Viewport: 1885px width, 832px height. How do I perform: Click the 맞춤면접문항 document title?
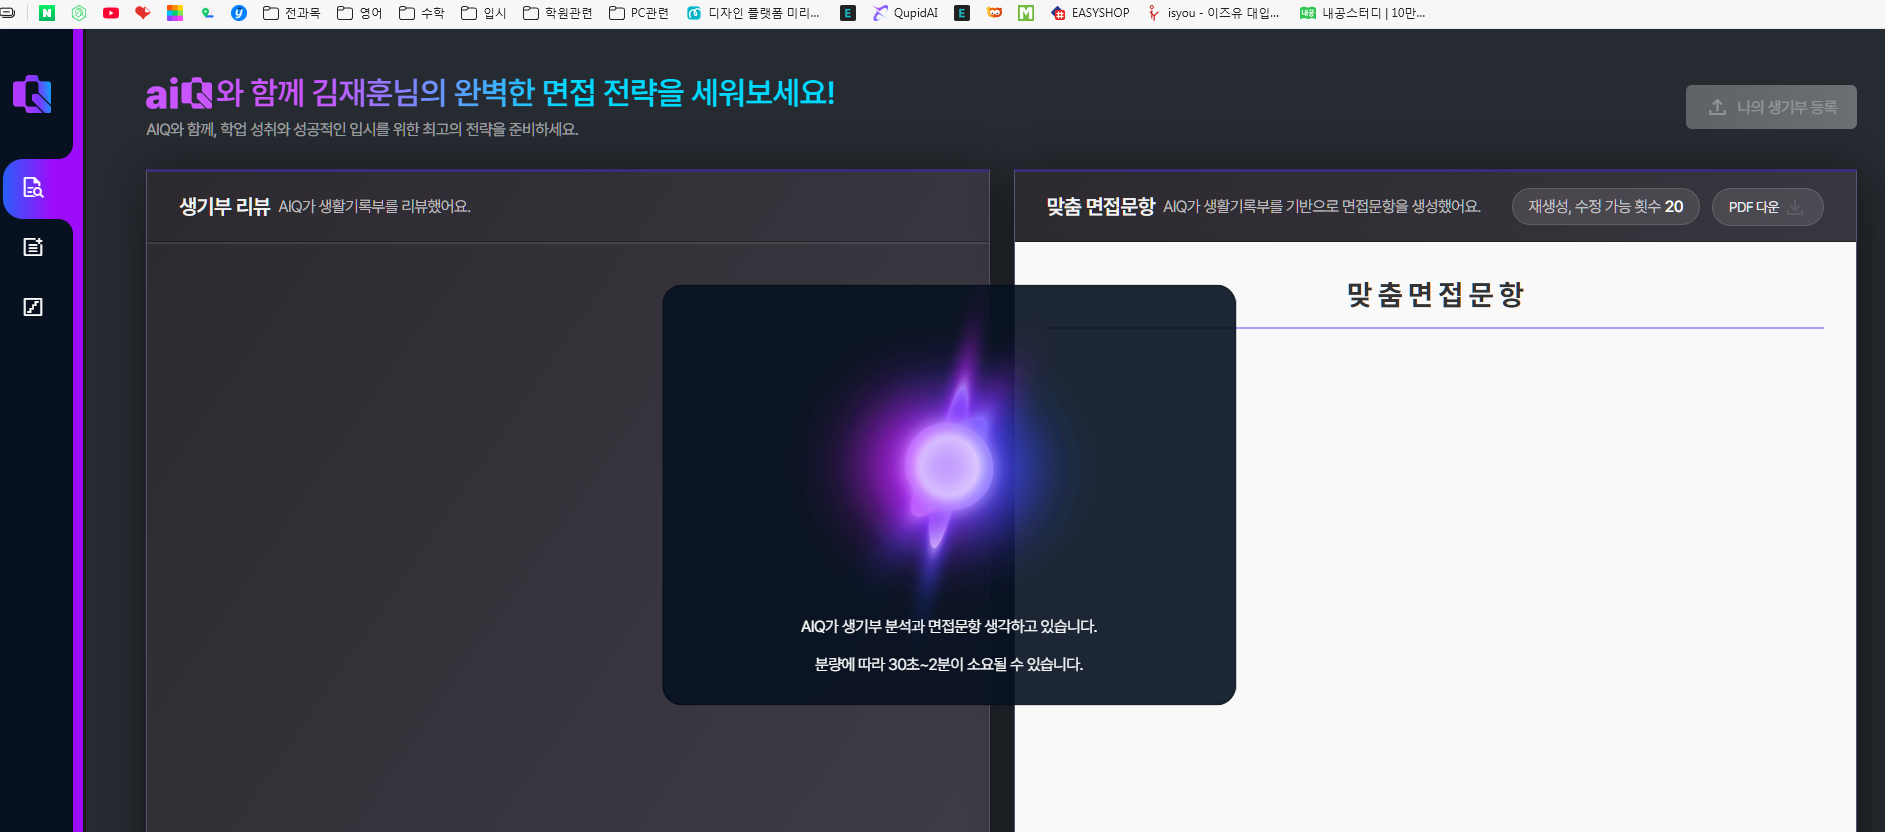[1435, 294]
